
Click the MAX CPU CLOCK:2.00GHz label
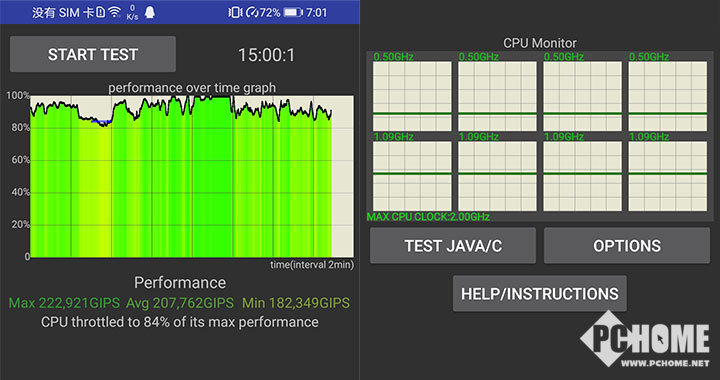[428, 217]
